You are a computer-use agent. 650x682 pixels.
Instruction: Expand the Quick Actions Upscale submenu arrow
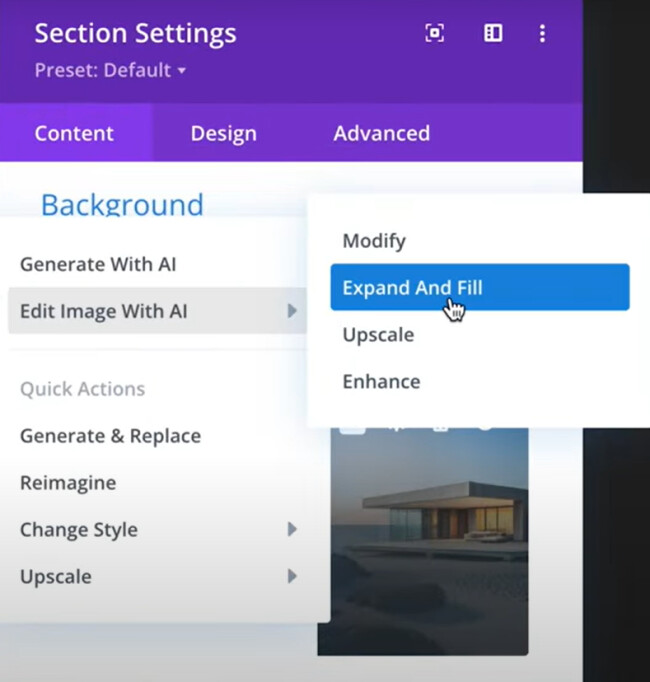point(292,576)
